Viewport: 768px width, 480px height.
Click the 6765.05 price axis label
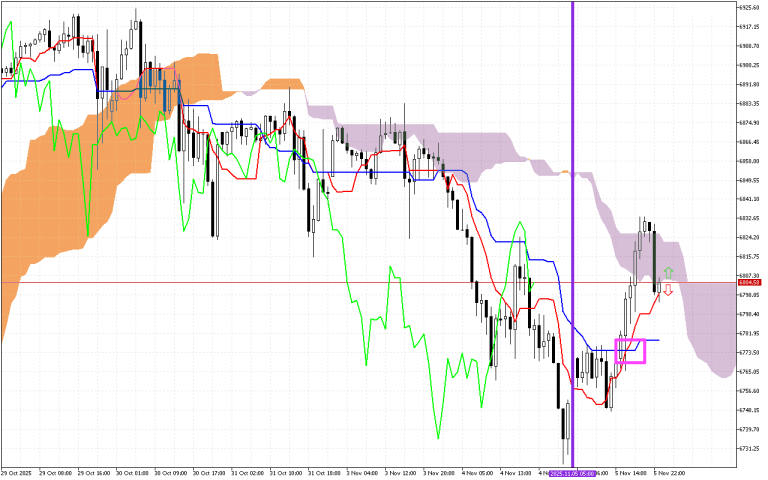[750, 371]
